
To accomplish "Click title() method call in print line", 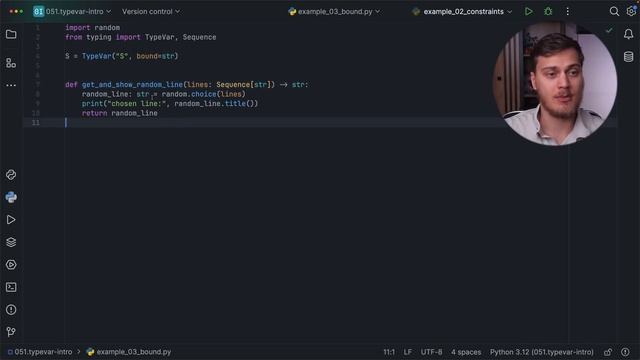I will (241, 104).
